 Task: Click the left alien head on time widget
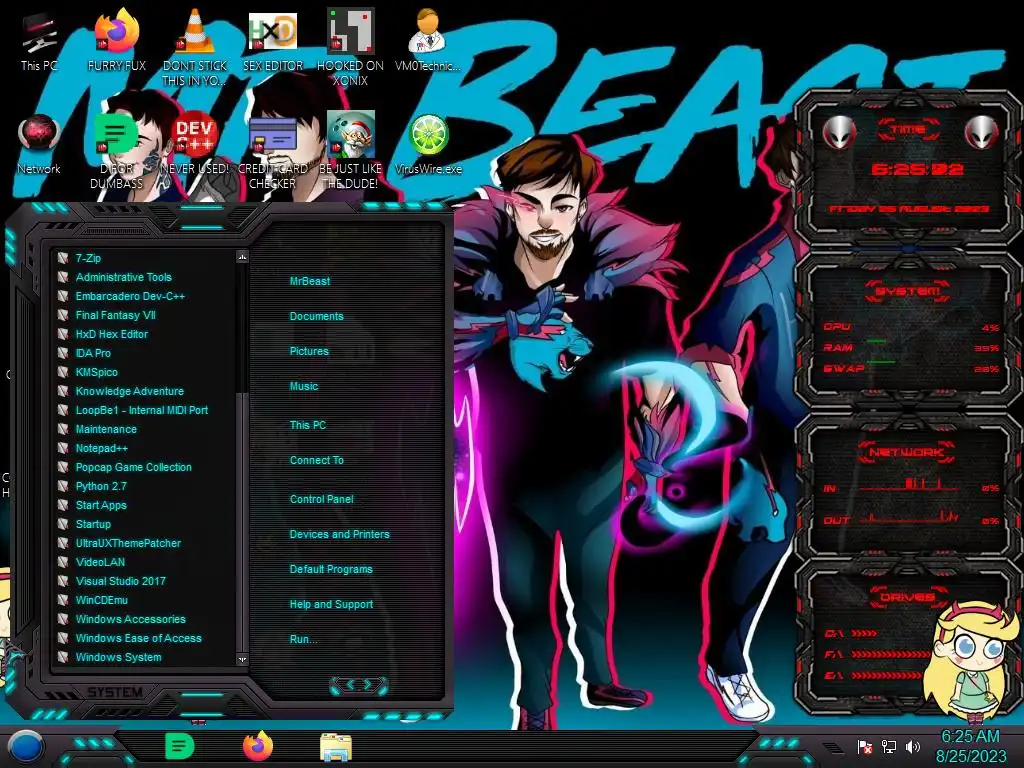tap(839, 133)
